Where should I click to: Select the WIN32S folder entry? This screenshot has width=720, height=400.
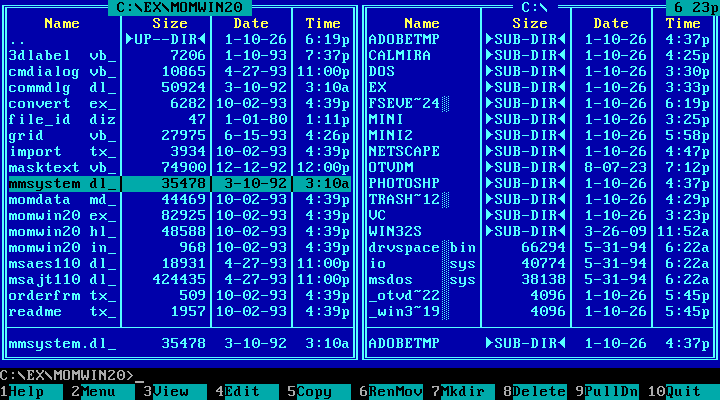tap(396, 231)
